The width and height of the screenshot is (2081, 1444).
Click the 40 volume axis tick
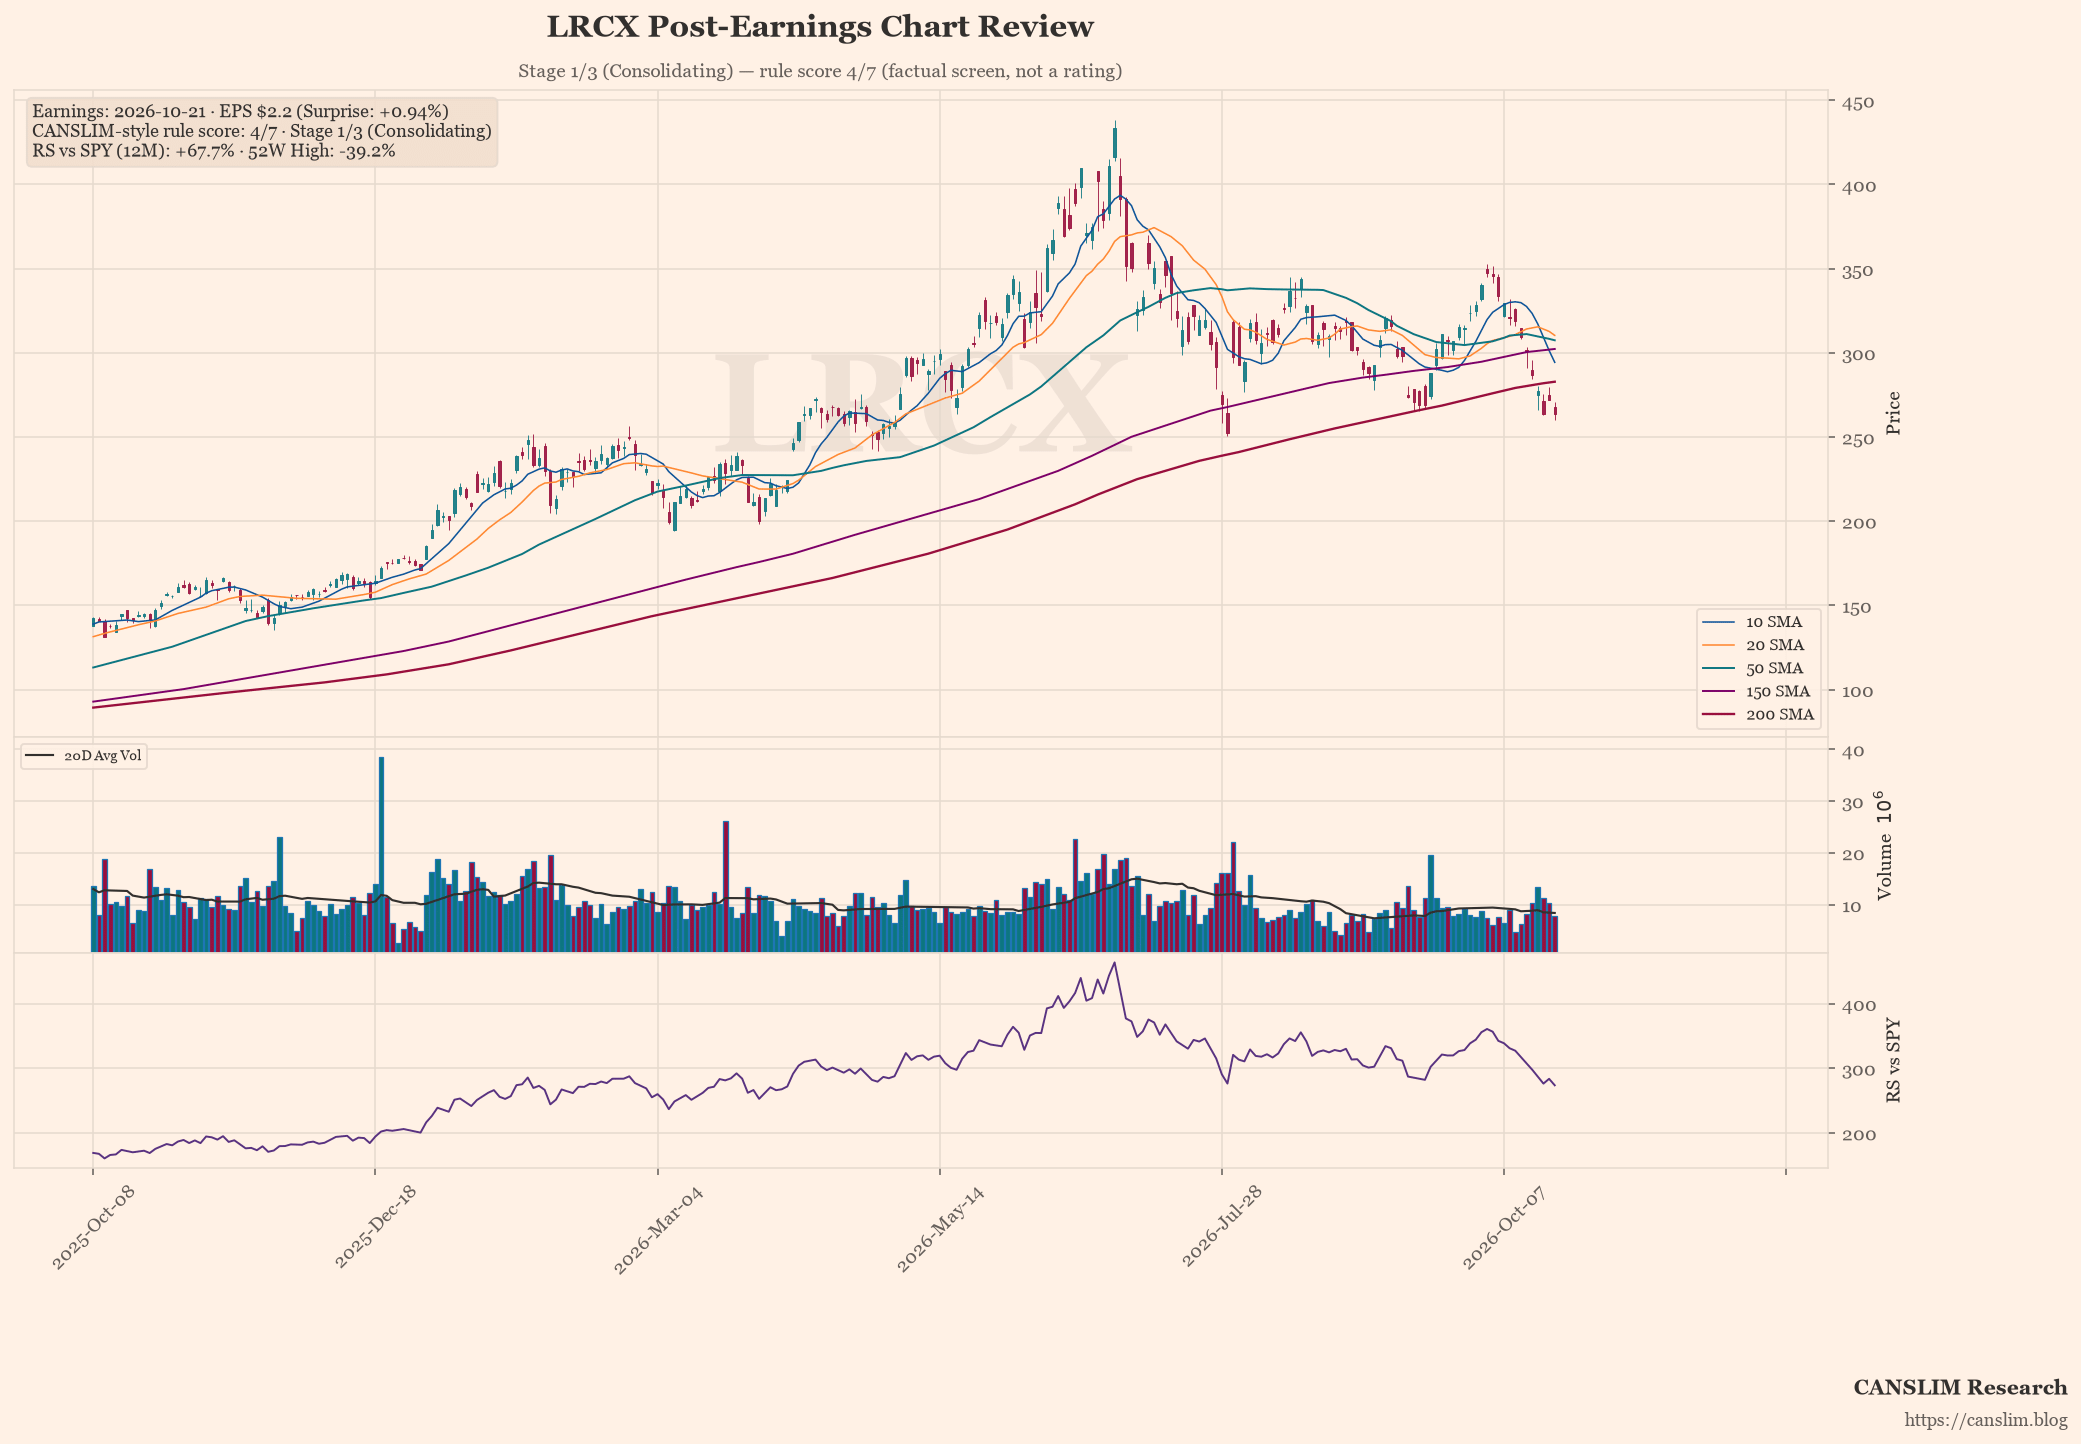(1852, 750)
